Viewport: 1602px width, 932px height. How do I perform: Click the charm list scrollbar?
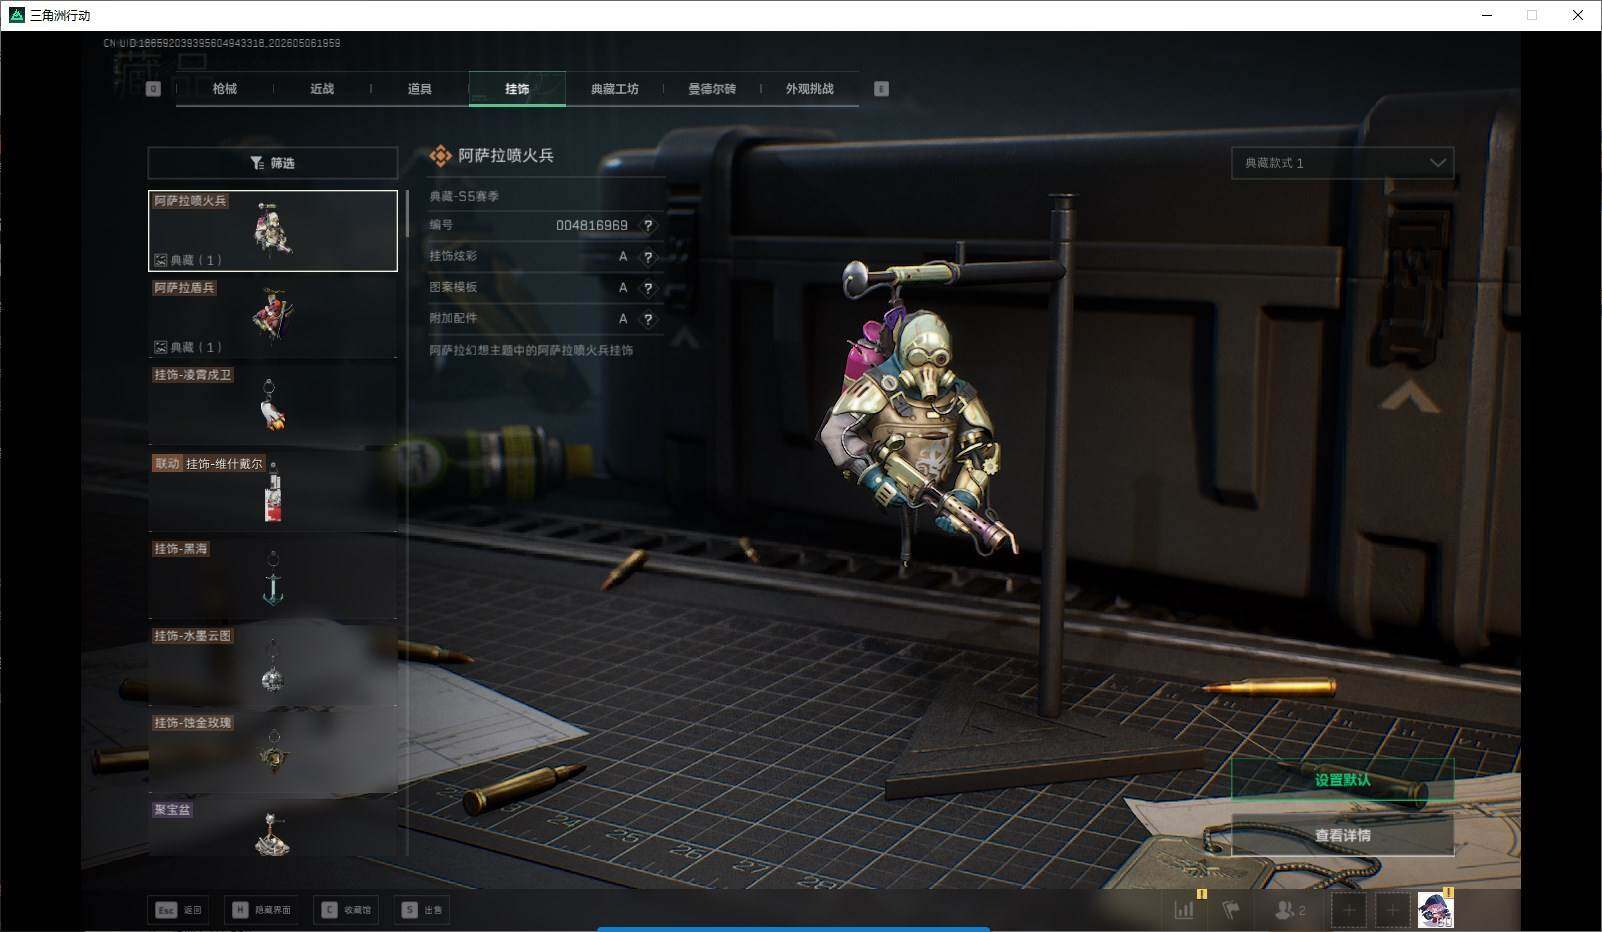coord(407,213)
